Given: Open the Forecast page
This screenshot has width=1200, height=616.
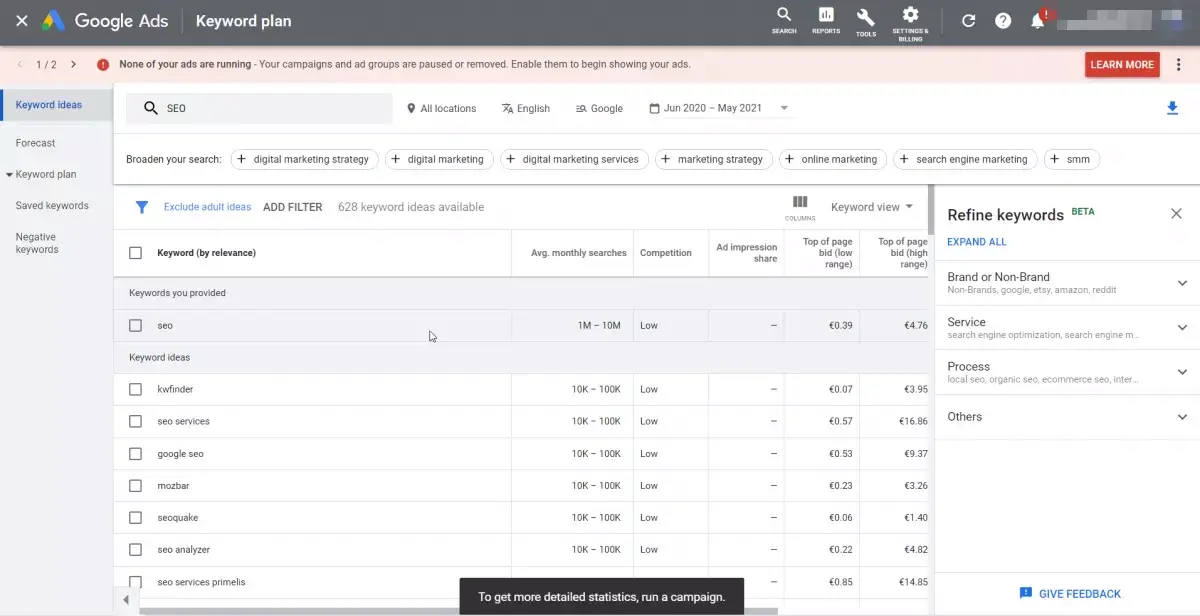Looking at the screenshot, I should coord(35,143).
